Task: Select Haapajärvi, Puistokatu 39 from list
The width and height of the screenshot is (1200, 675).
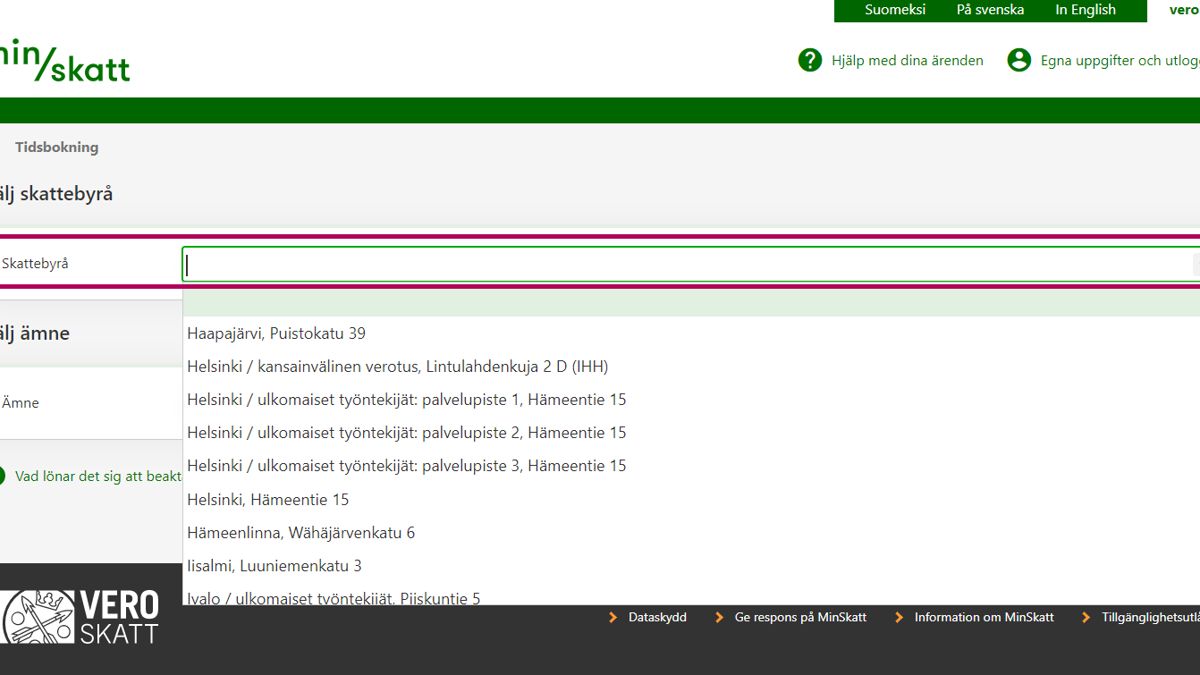Action: [276, 333]
